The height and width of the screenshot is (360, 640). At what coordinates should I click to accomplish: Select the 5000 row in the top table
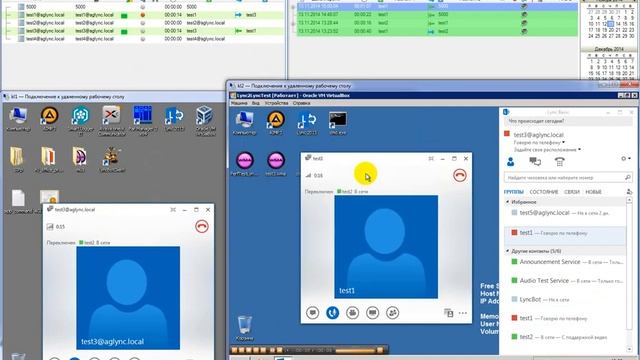143,7
